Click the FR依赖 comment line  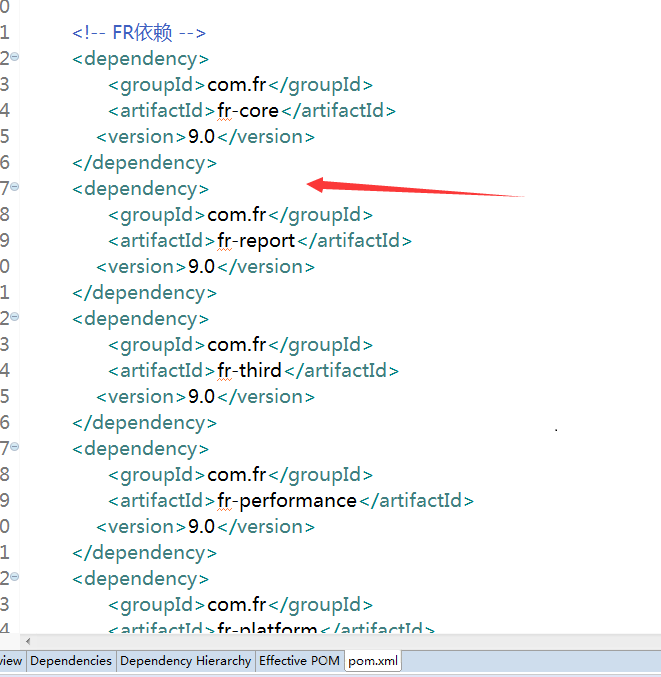139,33
